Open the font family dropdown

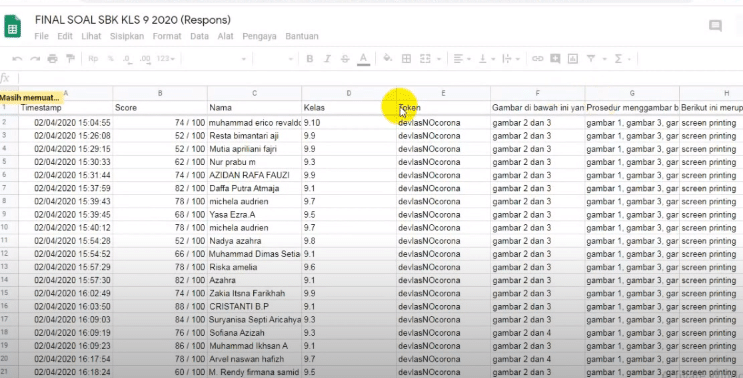[215, 59]
